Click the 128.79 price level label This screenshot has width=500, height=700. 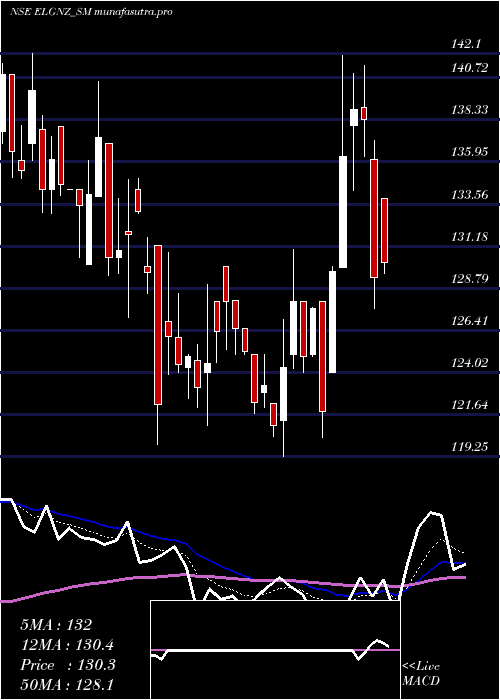click(x=470, y=279)
